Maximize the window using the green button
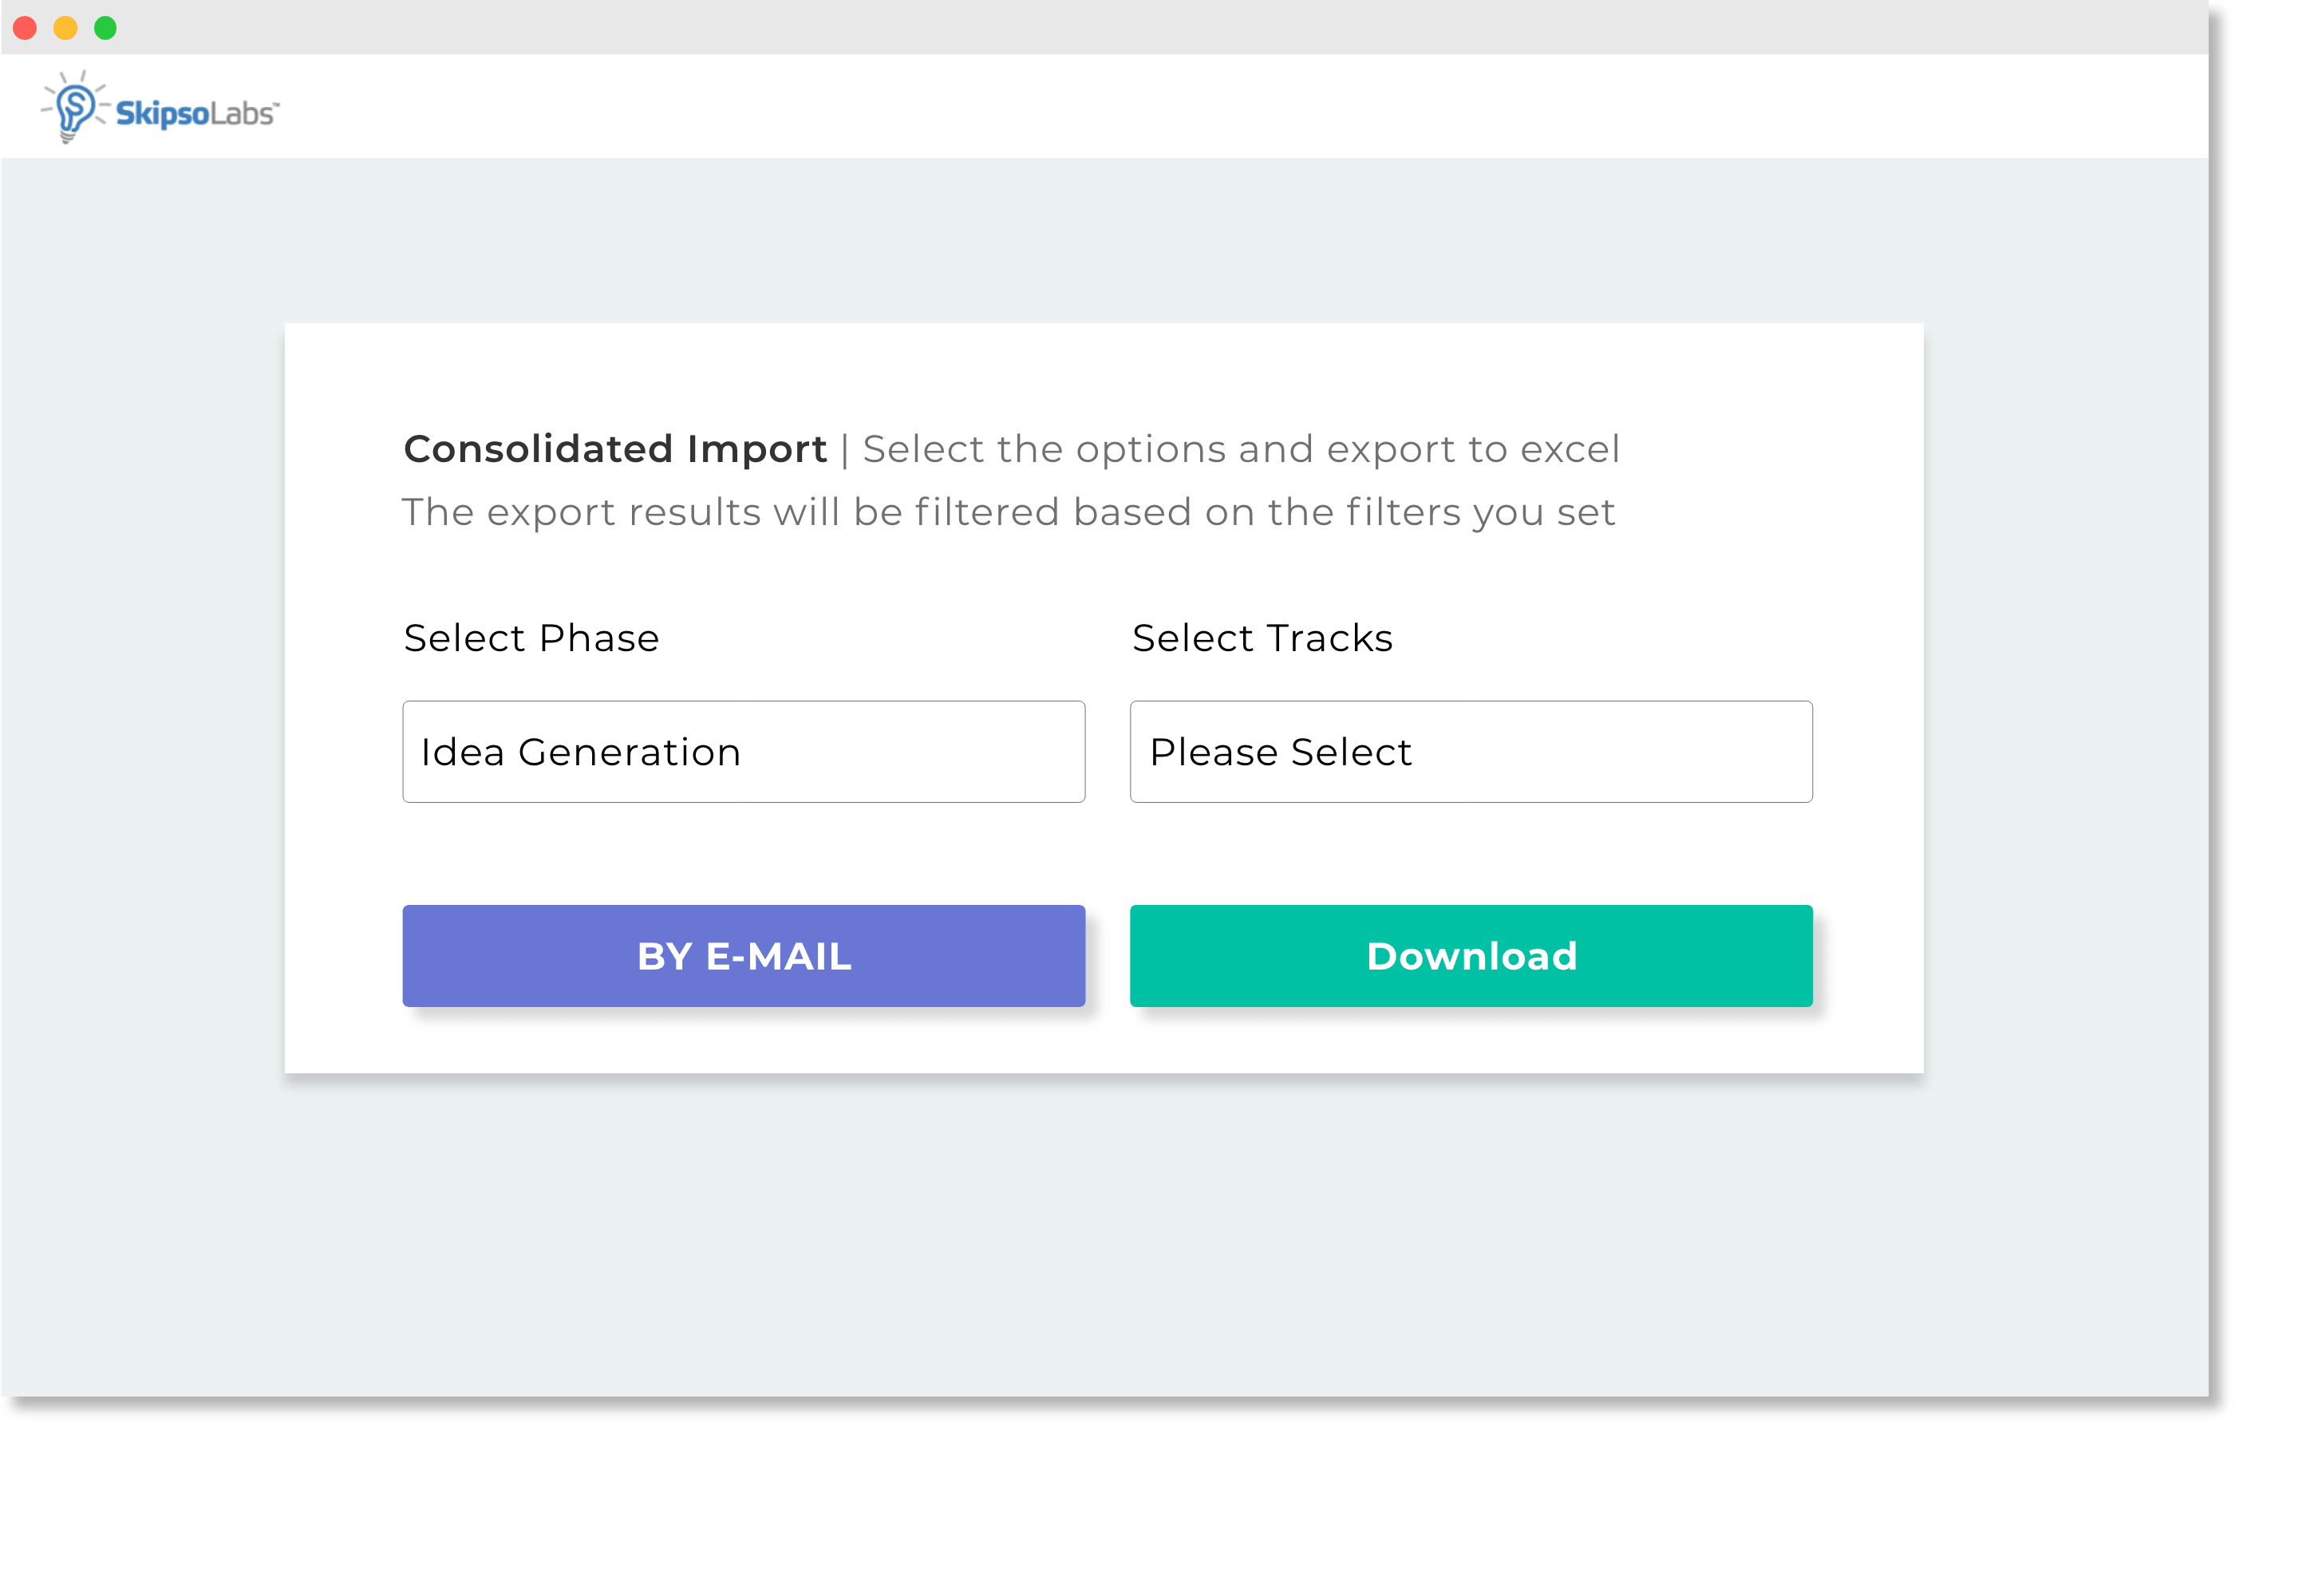The width and height of the screenshot is (2314, 1596). coord(105,28)
